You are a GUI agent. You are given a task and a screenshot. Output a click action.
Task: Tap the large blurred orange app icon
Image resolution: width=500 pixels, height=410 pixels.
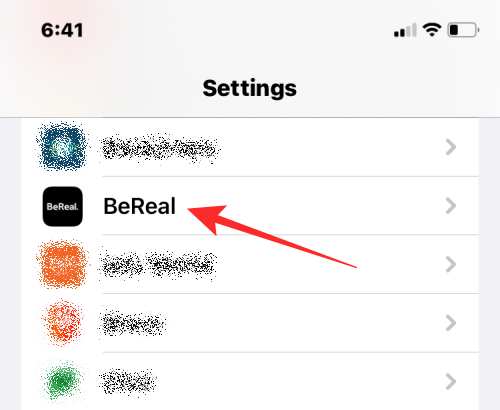point(63,264)
